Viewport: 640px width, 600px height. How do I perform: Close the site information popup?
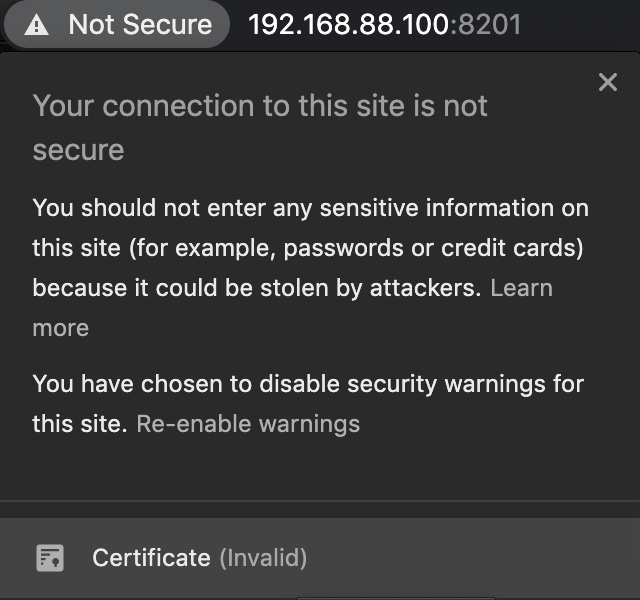point(607,82)
